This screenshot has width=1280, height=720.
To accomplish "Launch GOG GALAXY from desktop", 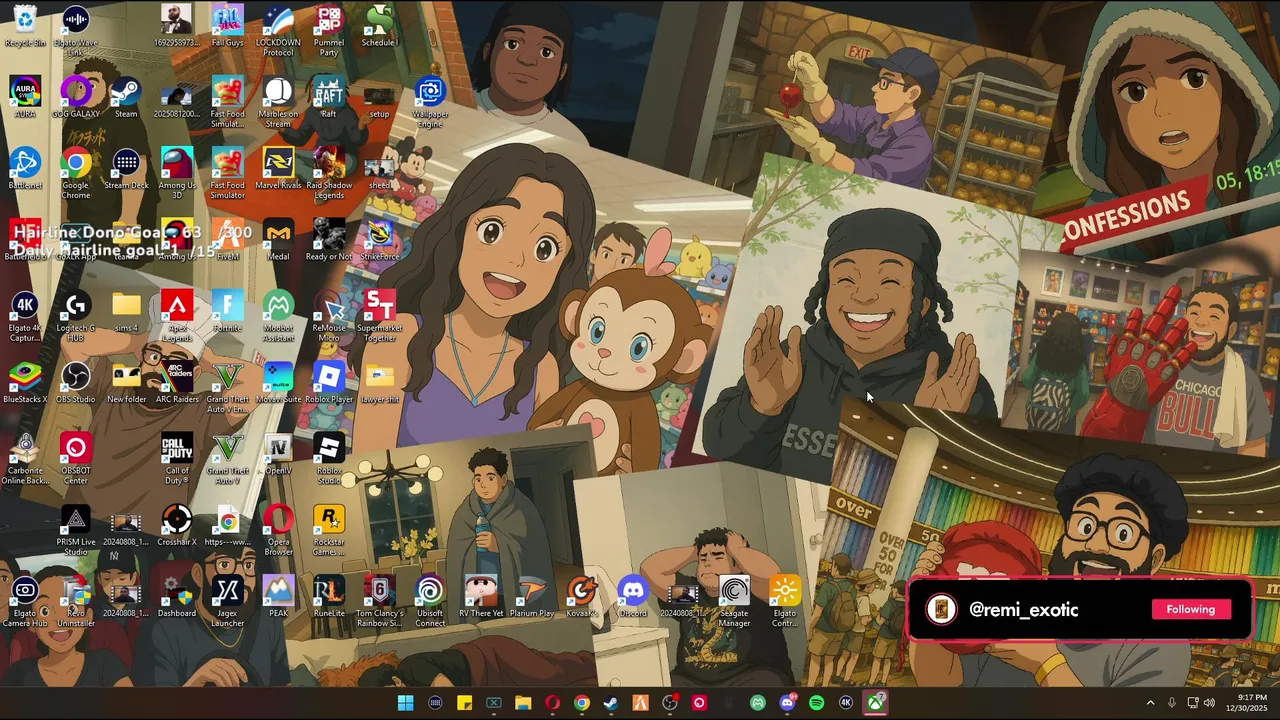I will click(x=76, y=98).
